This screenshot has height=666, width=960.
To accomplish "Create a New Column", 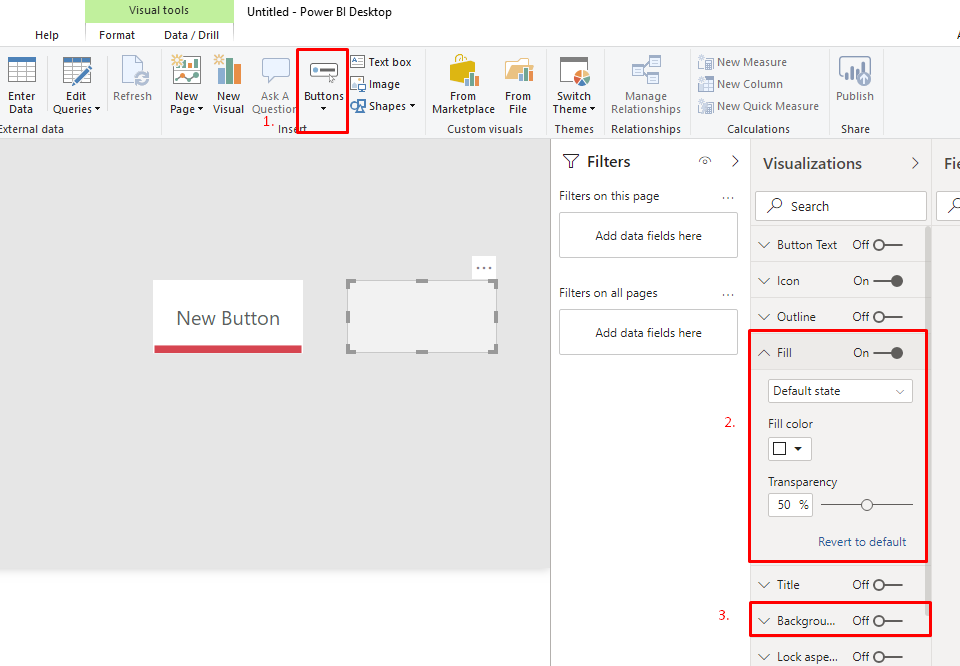I will [x=740, y=84].
